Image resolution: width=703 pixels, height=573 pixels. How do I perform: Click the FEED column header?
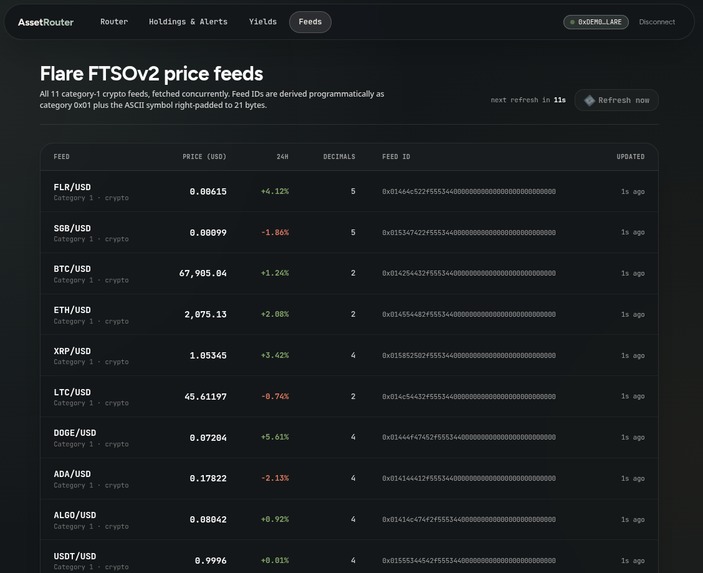point(61,156)
